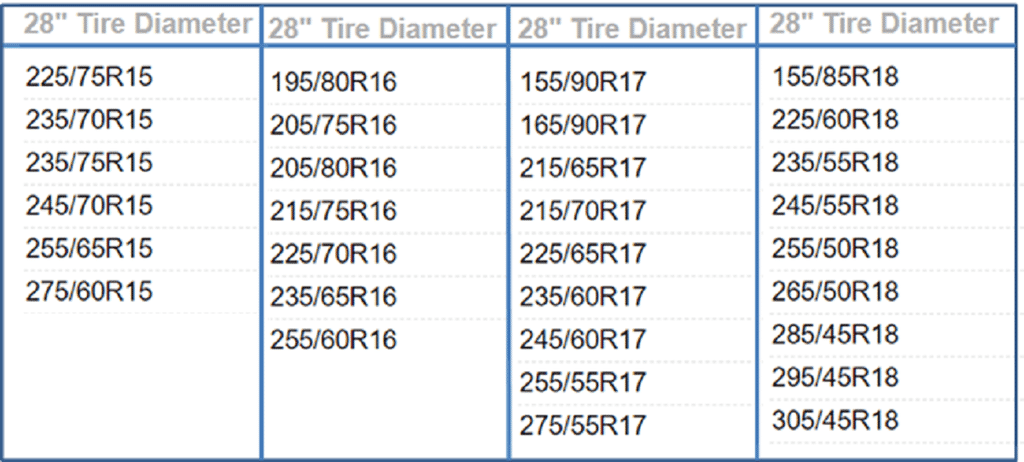Screen dimensions: 1024x462
Task: Choose the 225/65R17 entry
Action: 583,254
